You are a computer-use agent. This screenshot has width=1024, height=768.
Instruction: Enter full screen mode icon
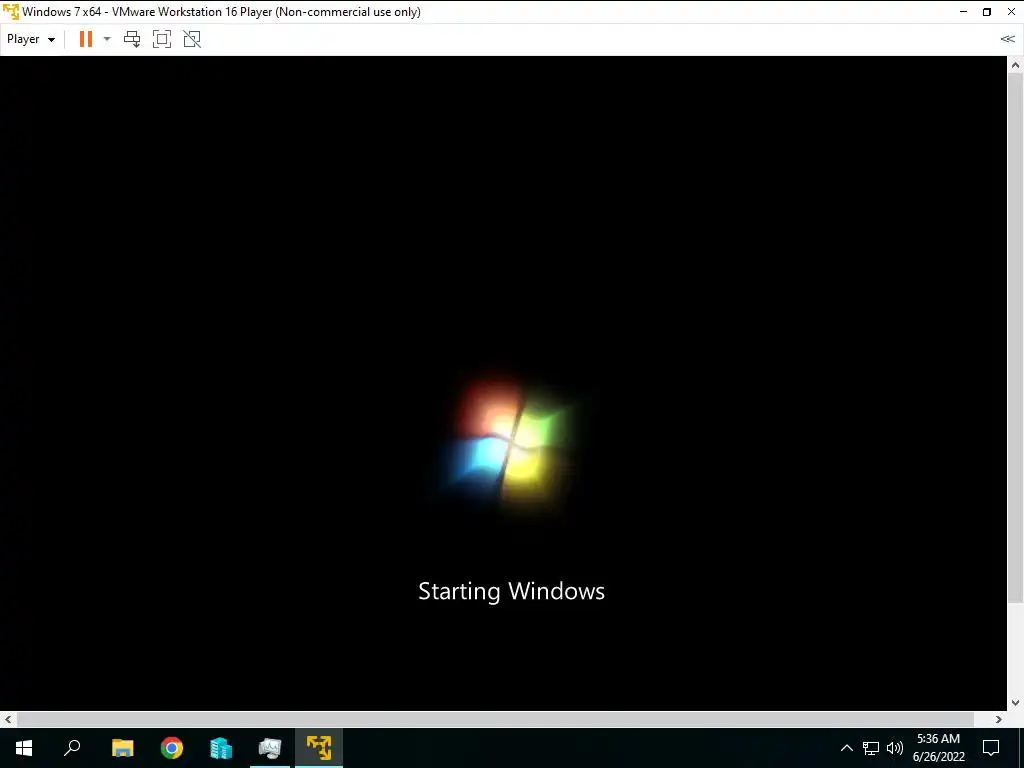pos(162,39)
